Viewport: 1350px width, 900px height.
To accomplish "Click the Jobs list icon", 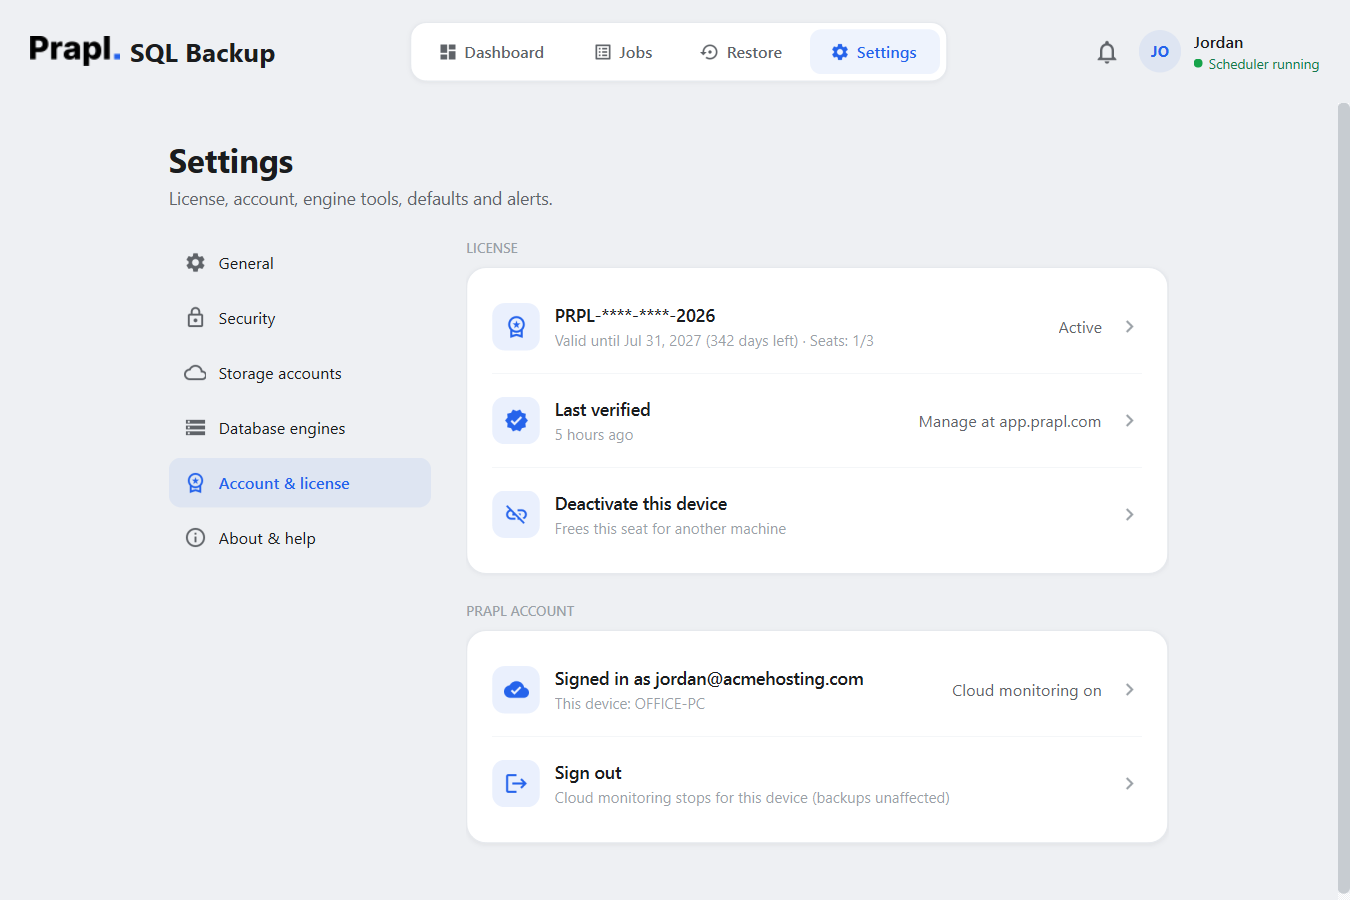I will coord(603,52).
